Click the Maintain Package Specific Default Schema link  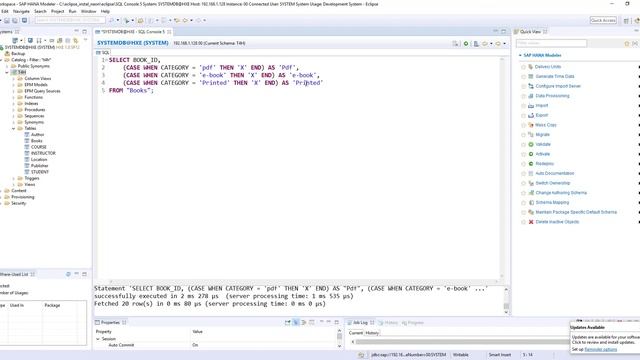[576, 212]
